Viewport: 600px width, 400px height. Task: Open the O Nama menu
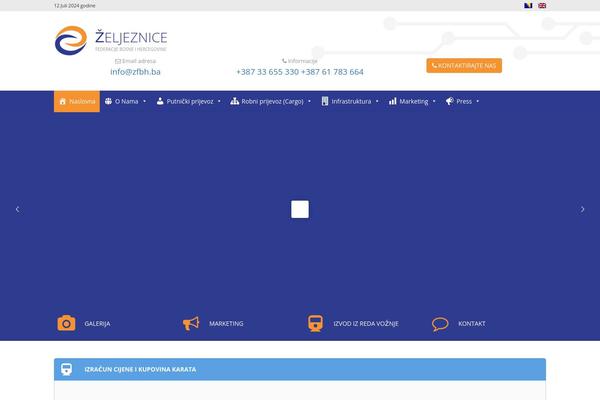pyautogui.click(x=126, y=101)
